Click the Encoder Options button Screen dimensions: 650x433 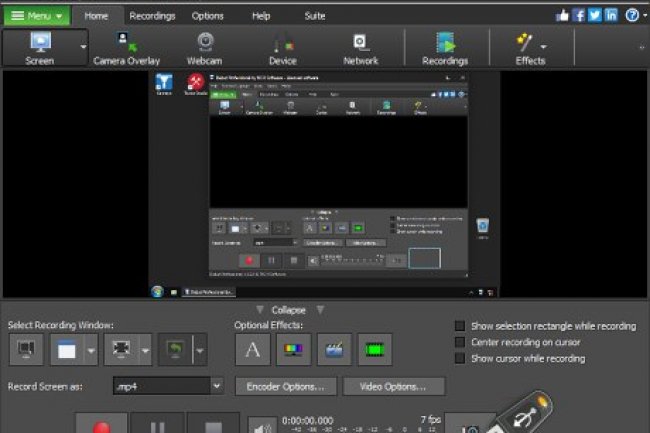[286, 386]
